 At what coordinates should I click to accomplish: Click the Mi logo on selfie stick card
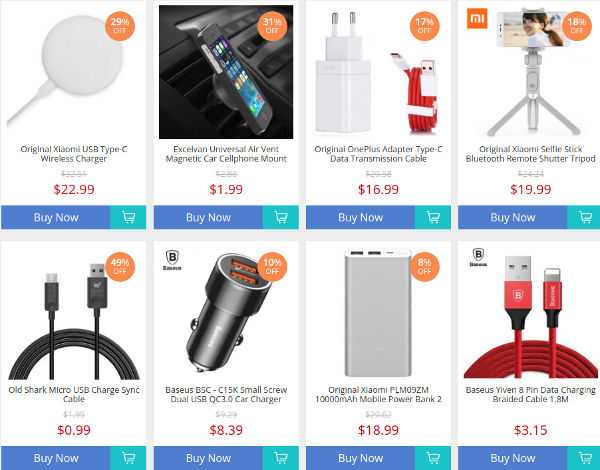pos(477,18)
